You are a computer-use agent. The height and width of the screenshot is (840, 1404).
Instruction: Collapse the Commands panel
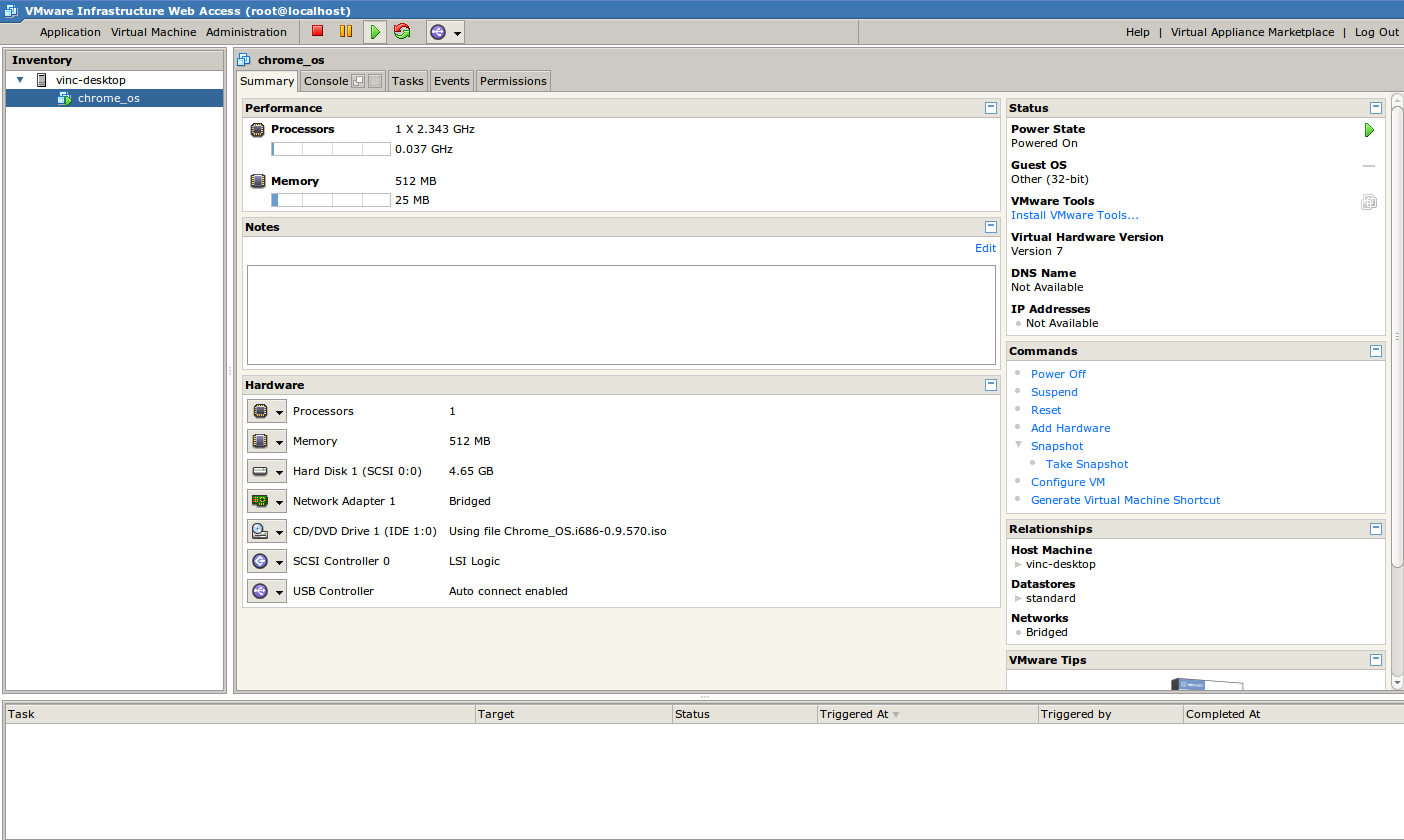point(1376,351)
